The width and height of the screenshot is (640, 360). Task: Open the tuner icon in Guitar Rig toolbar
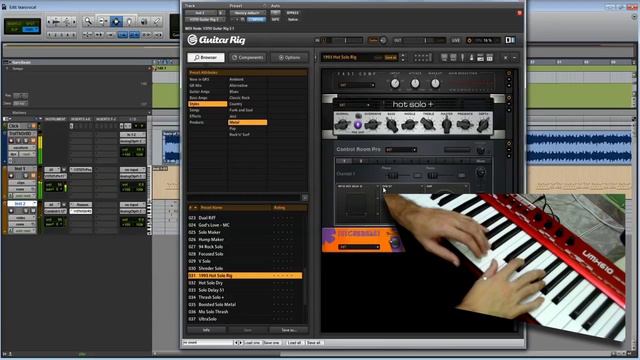462,58
